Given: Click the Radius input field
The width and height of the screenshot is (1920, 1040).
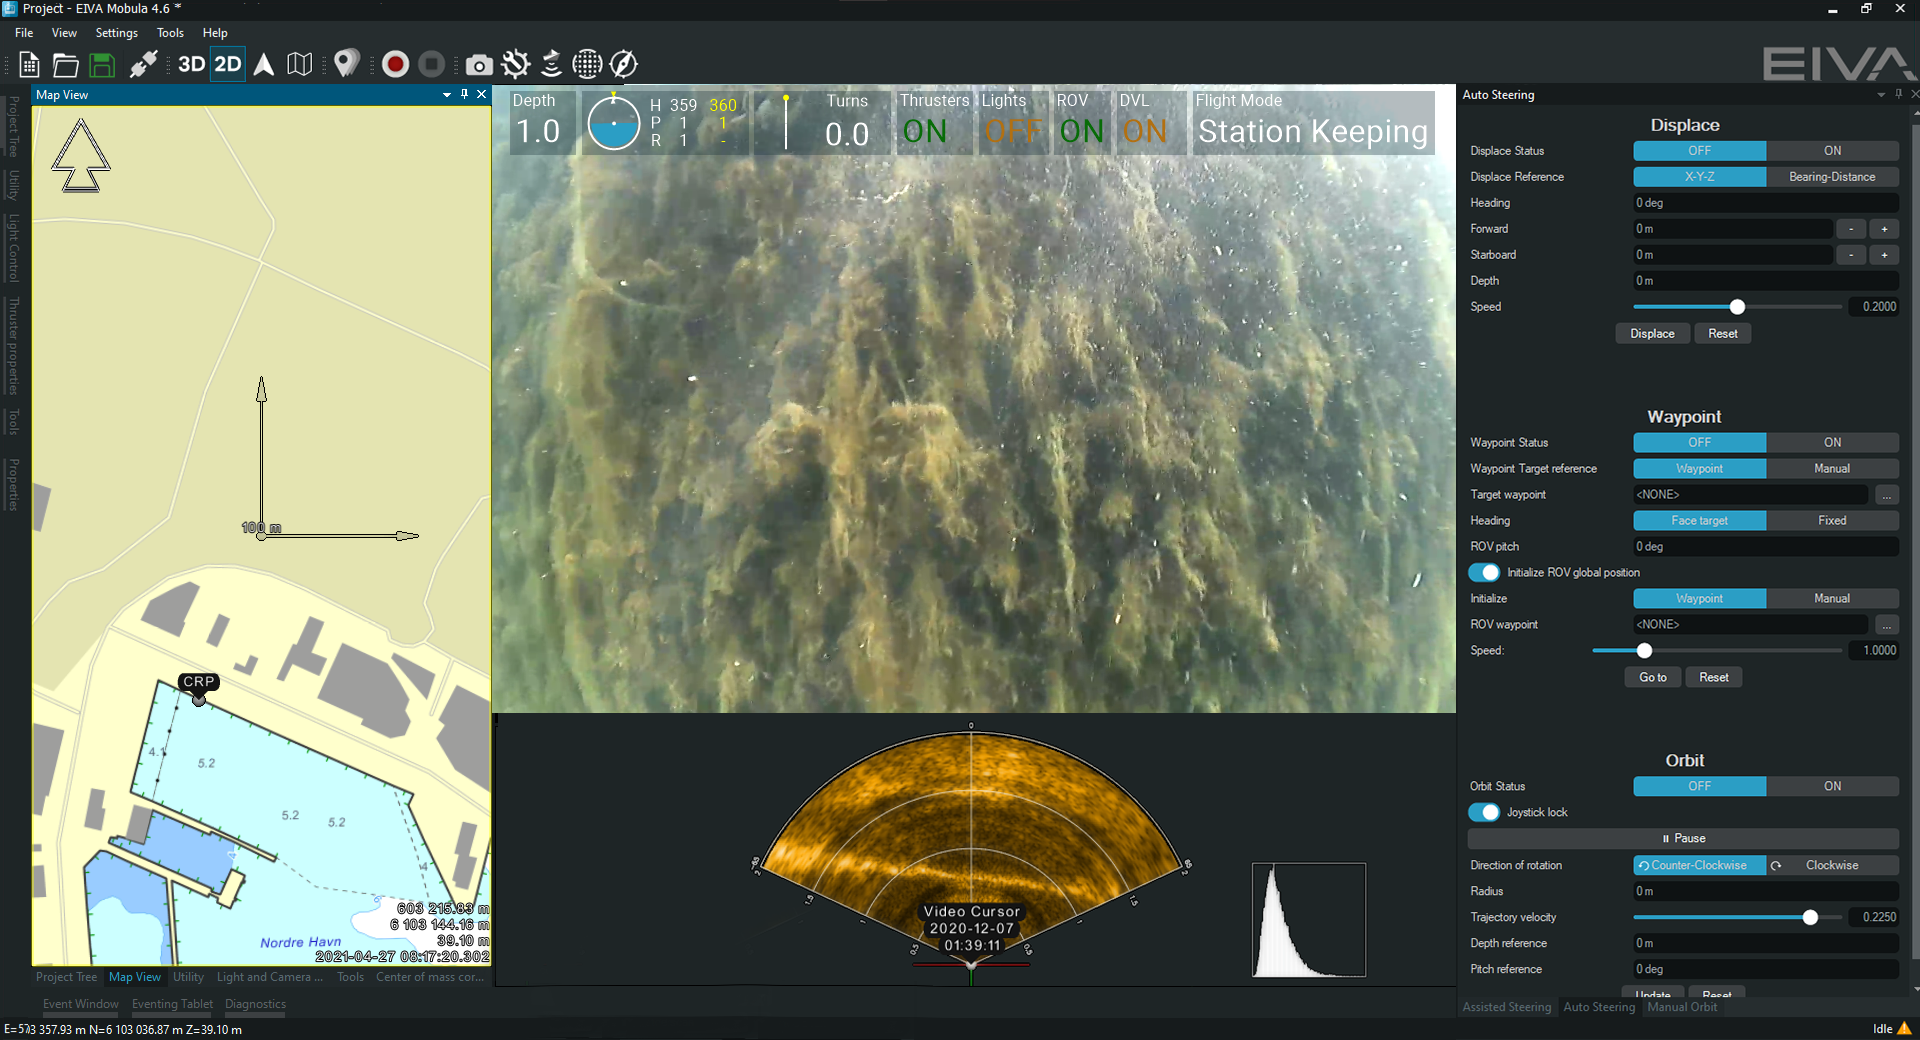Looking at the screenshot, I should [x=1765, y=891].
